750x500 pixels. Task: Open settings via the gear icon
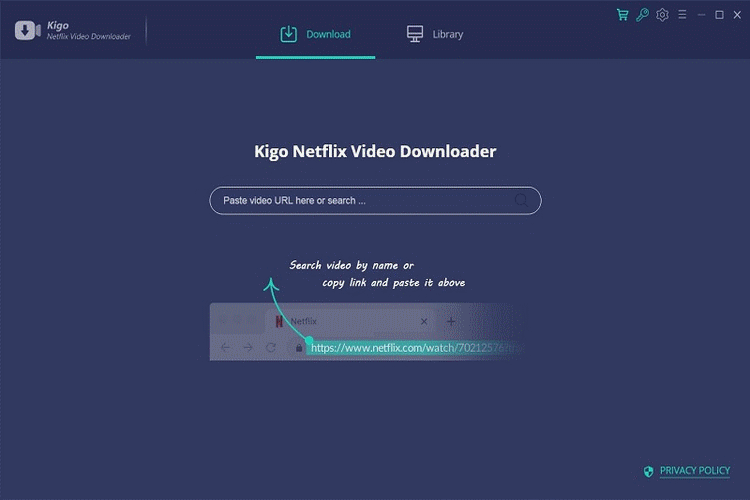click(x=662, y=15)
